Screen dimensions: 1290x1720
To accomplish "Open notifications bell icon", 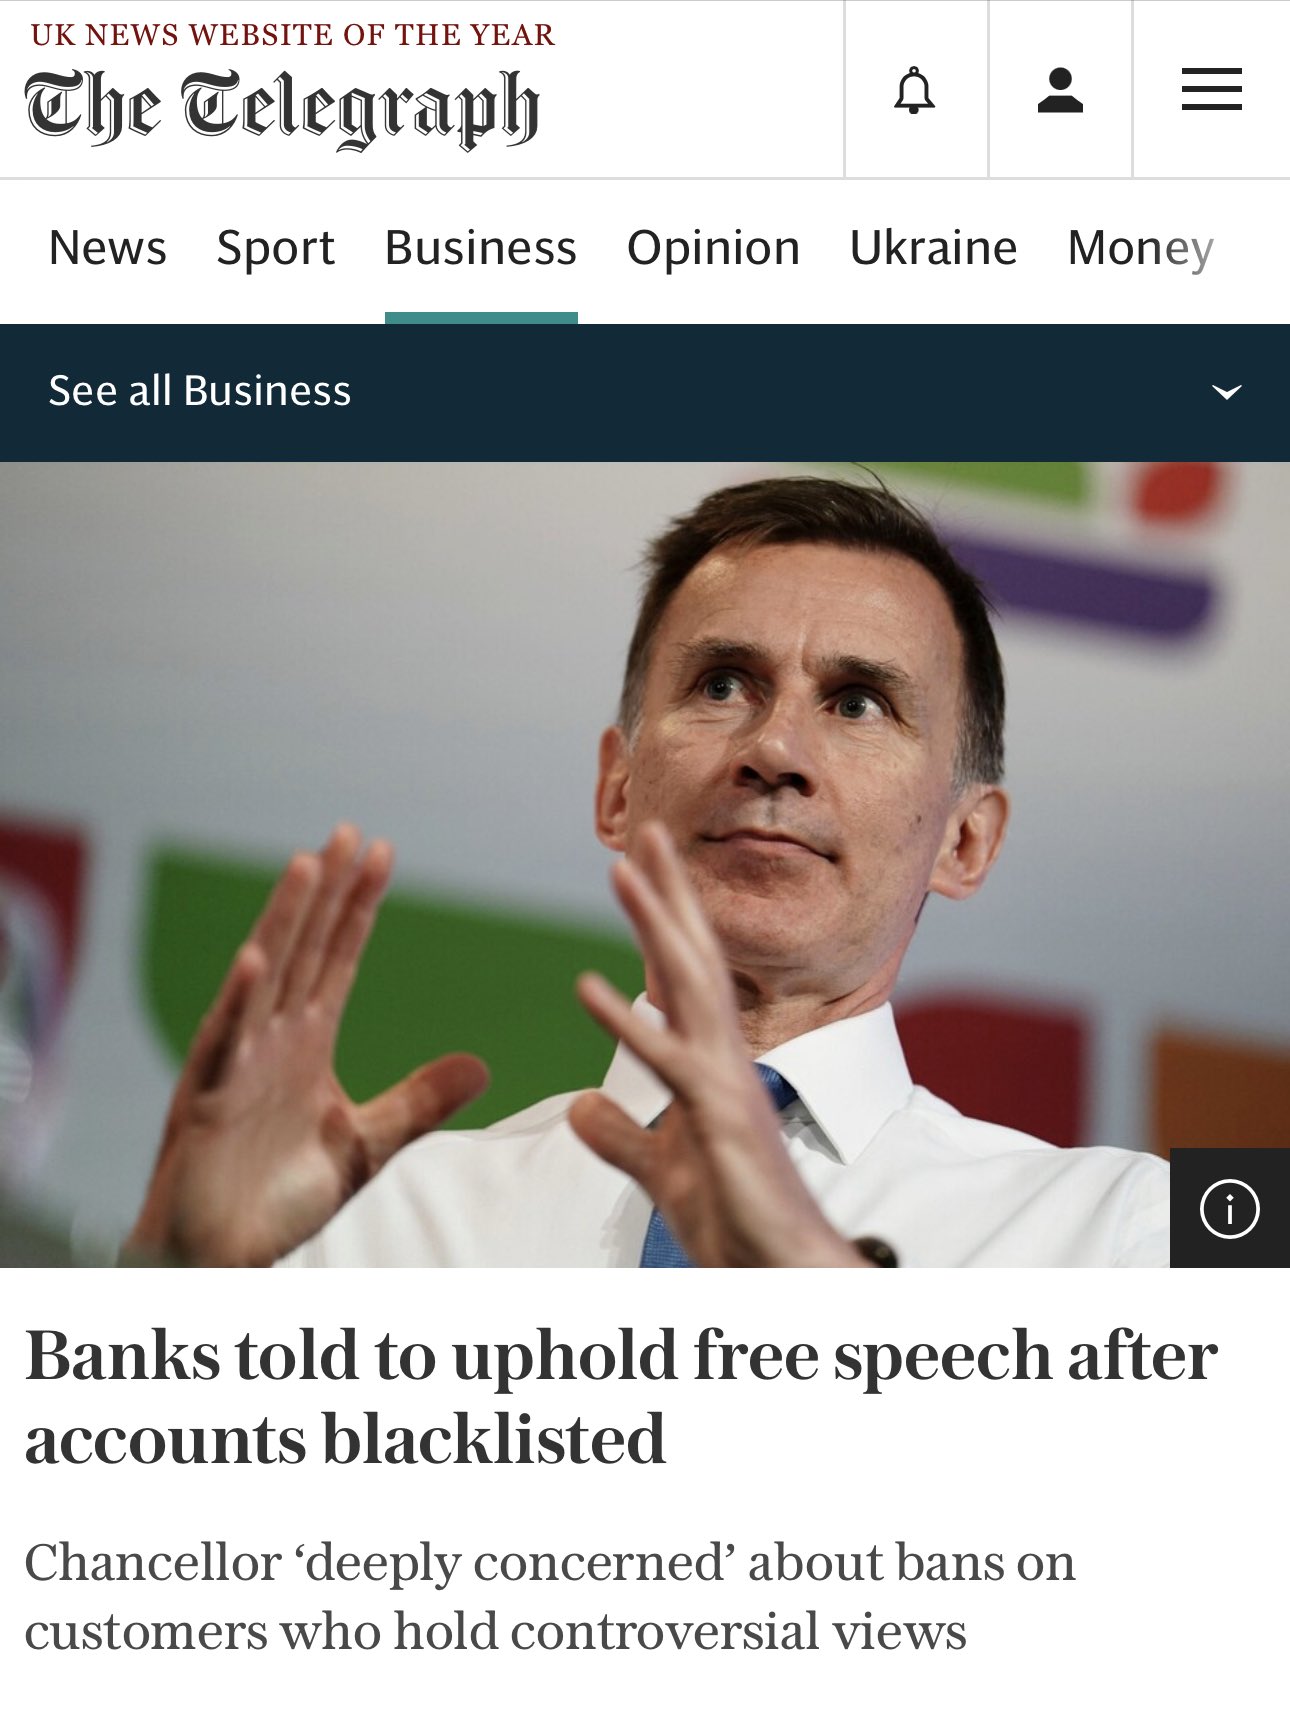I will click(x=914, y=90).
